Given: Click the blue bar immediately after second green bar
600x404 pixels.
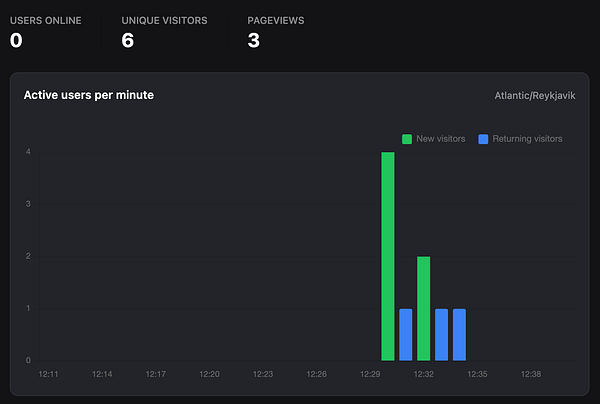Looking at the screenshot, I should click(442, 335).
